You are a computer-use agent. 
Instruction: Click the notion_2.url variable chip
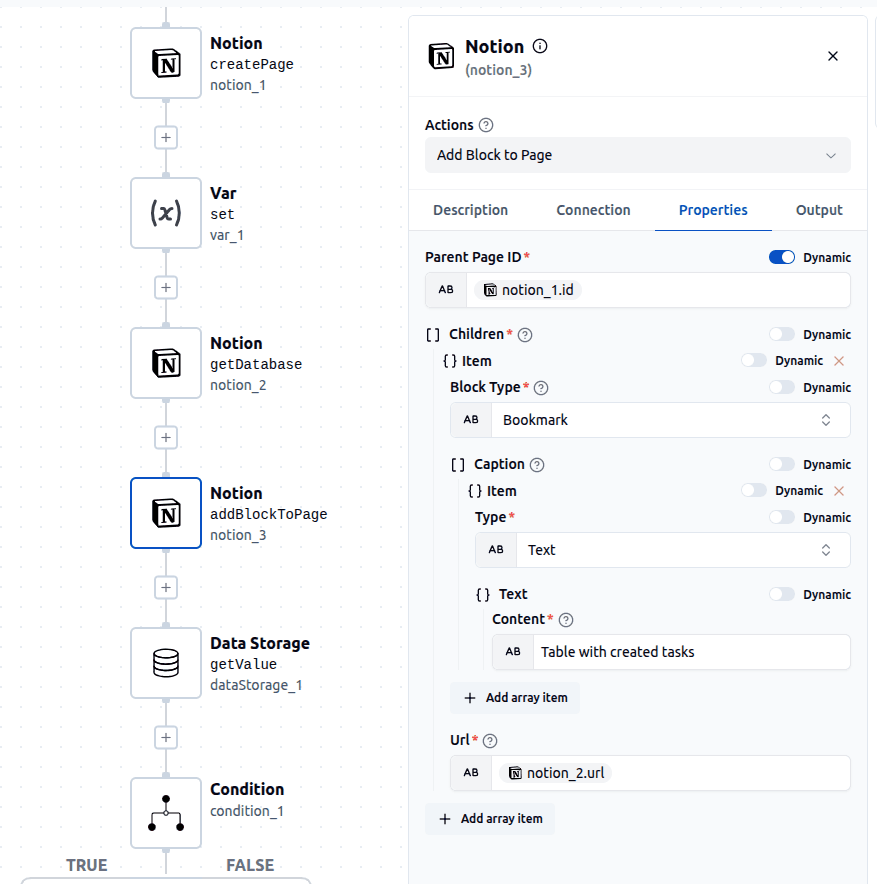[556, 773]
